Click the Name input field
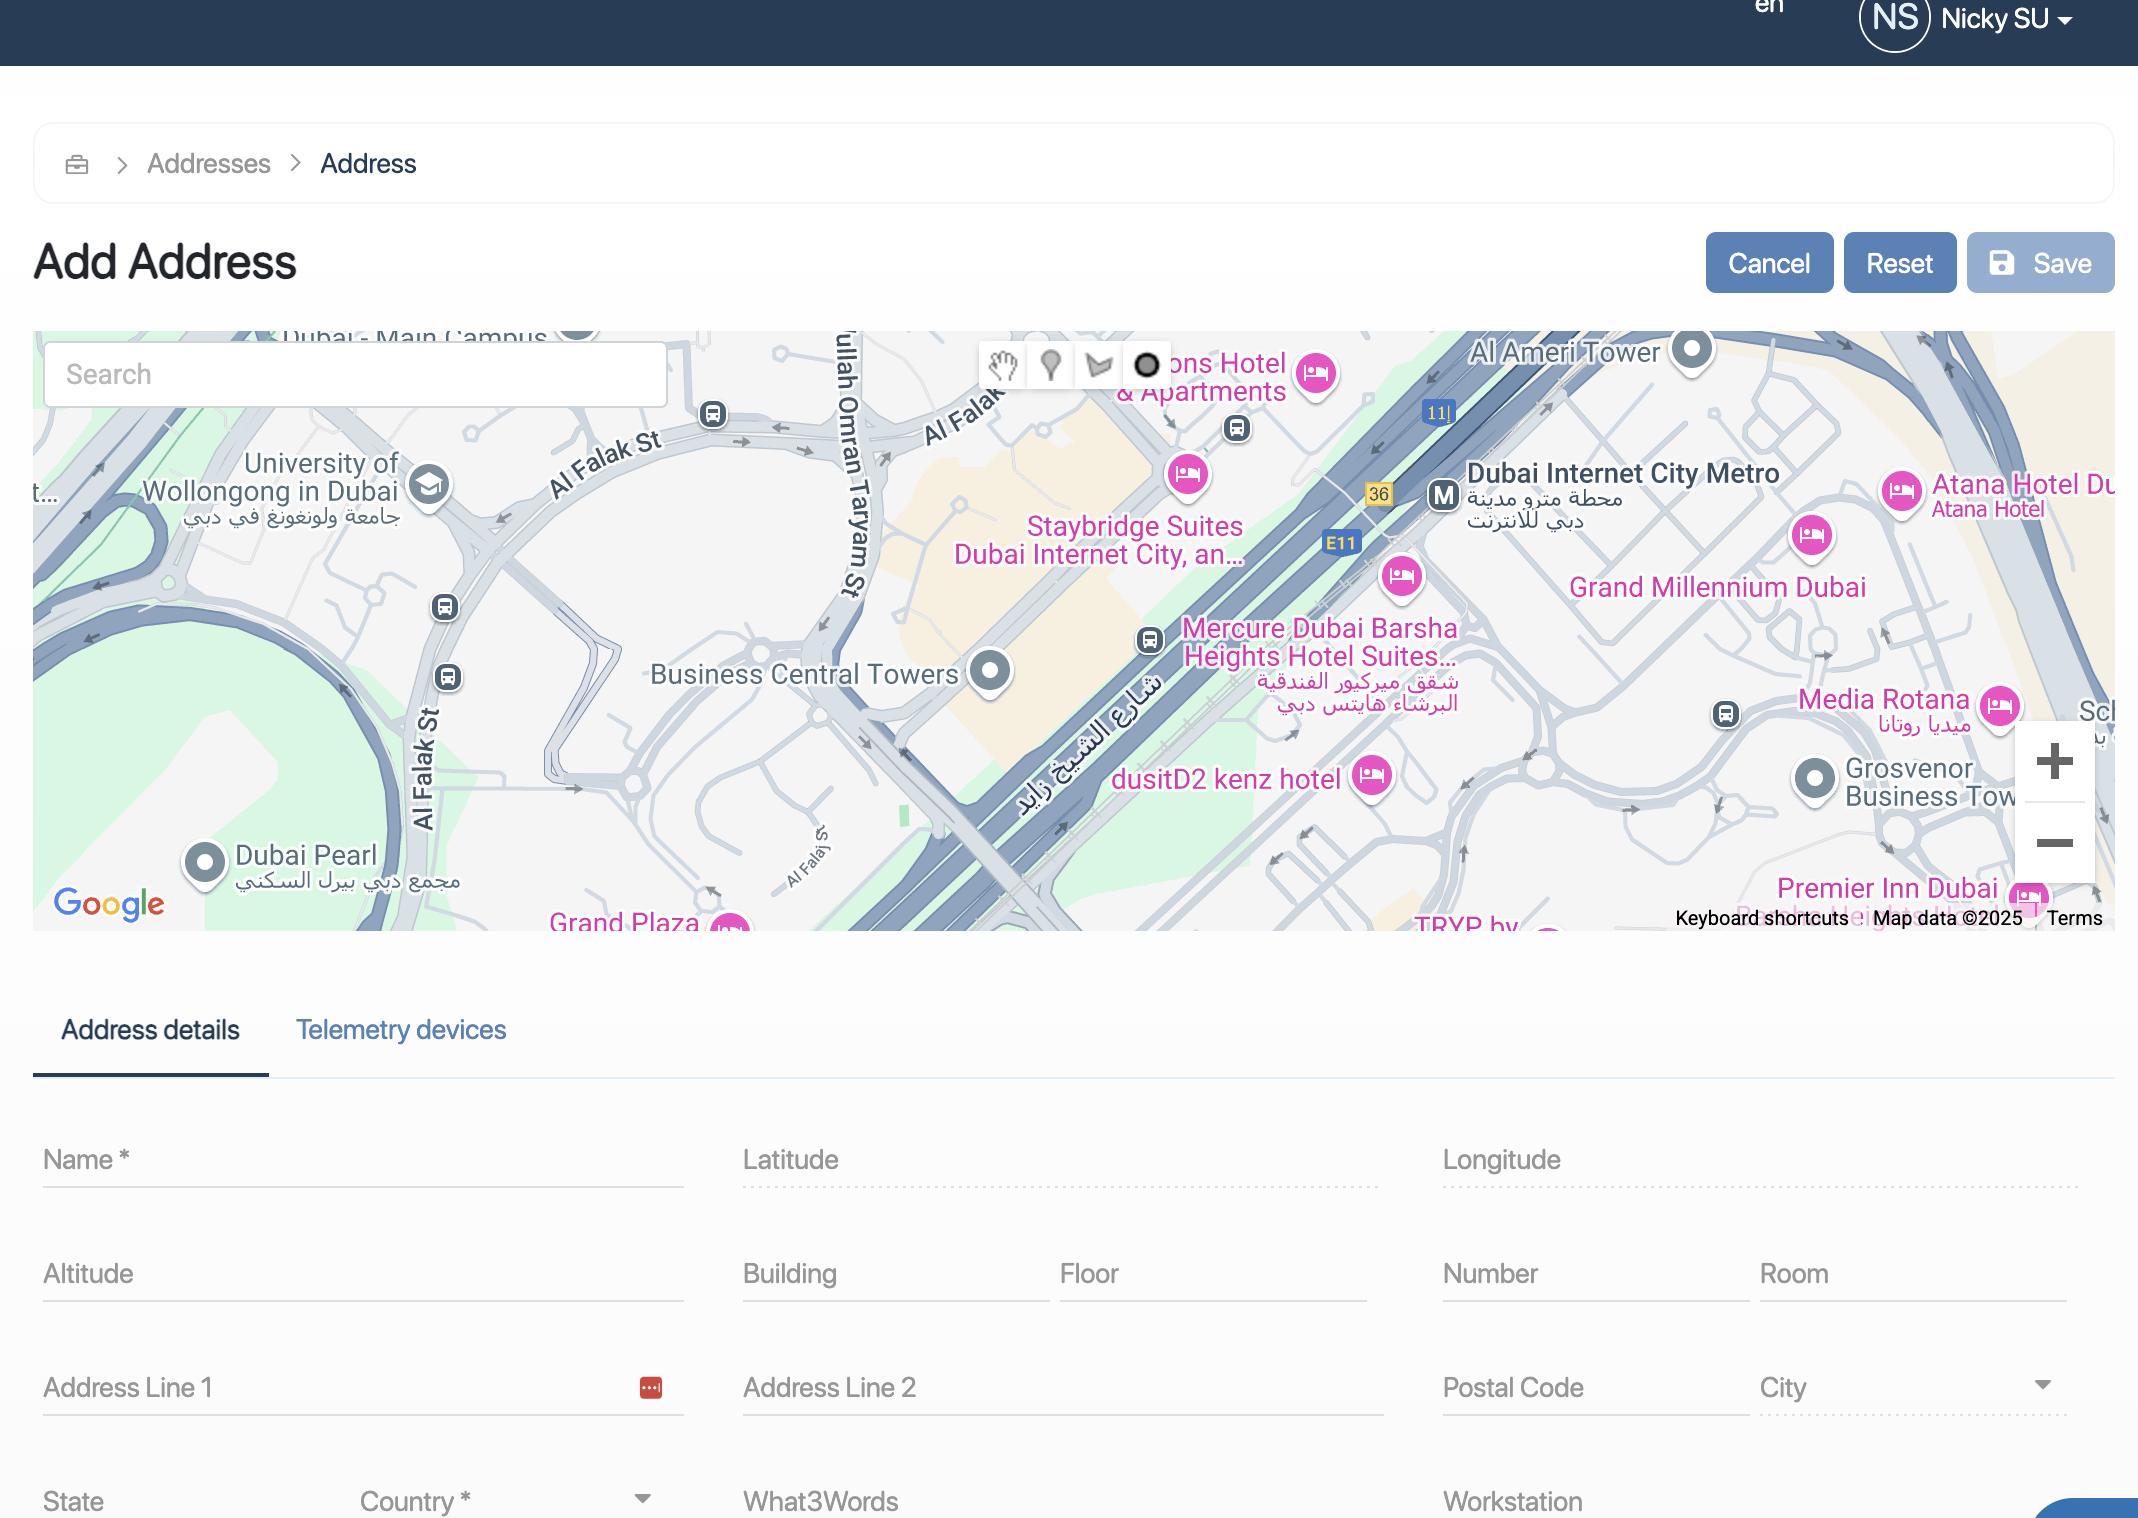This screenshot has height=1518, width=2138. point(363,1160)
